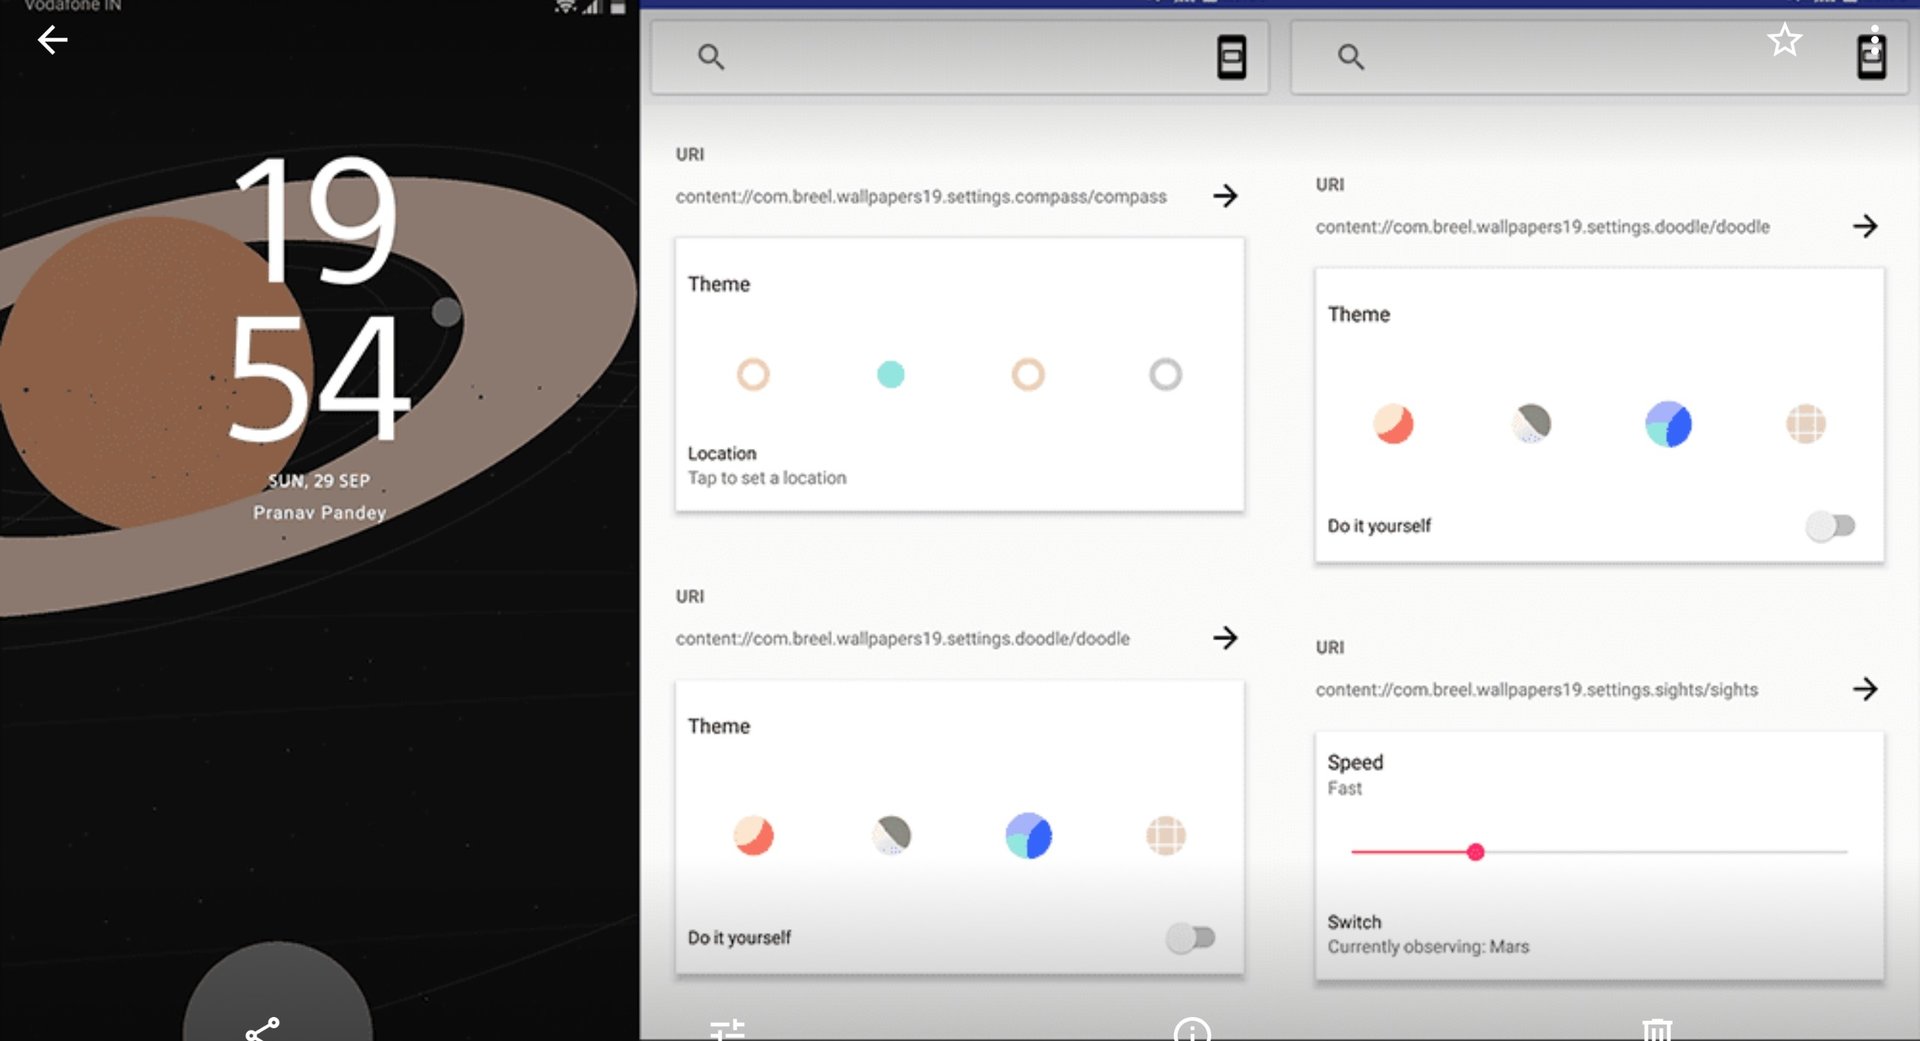Click search icon in right panel

point(1351,57)
